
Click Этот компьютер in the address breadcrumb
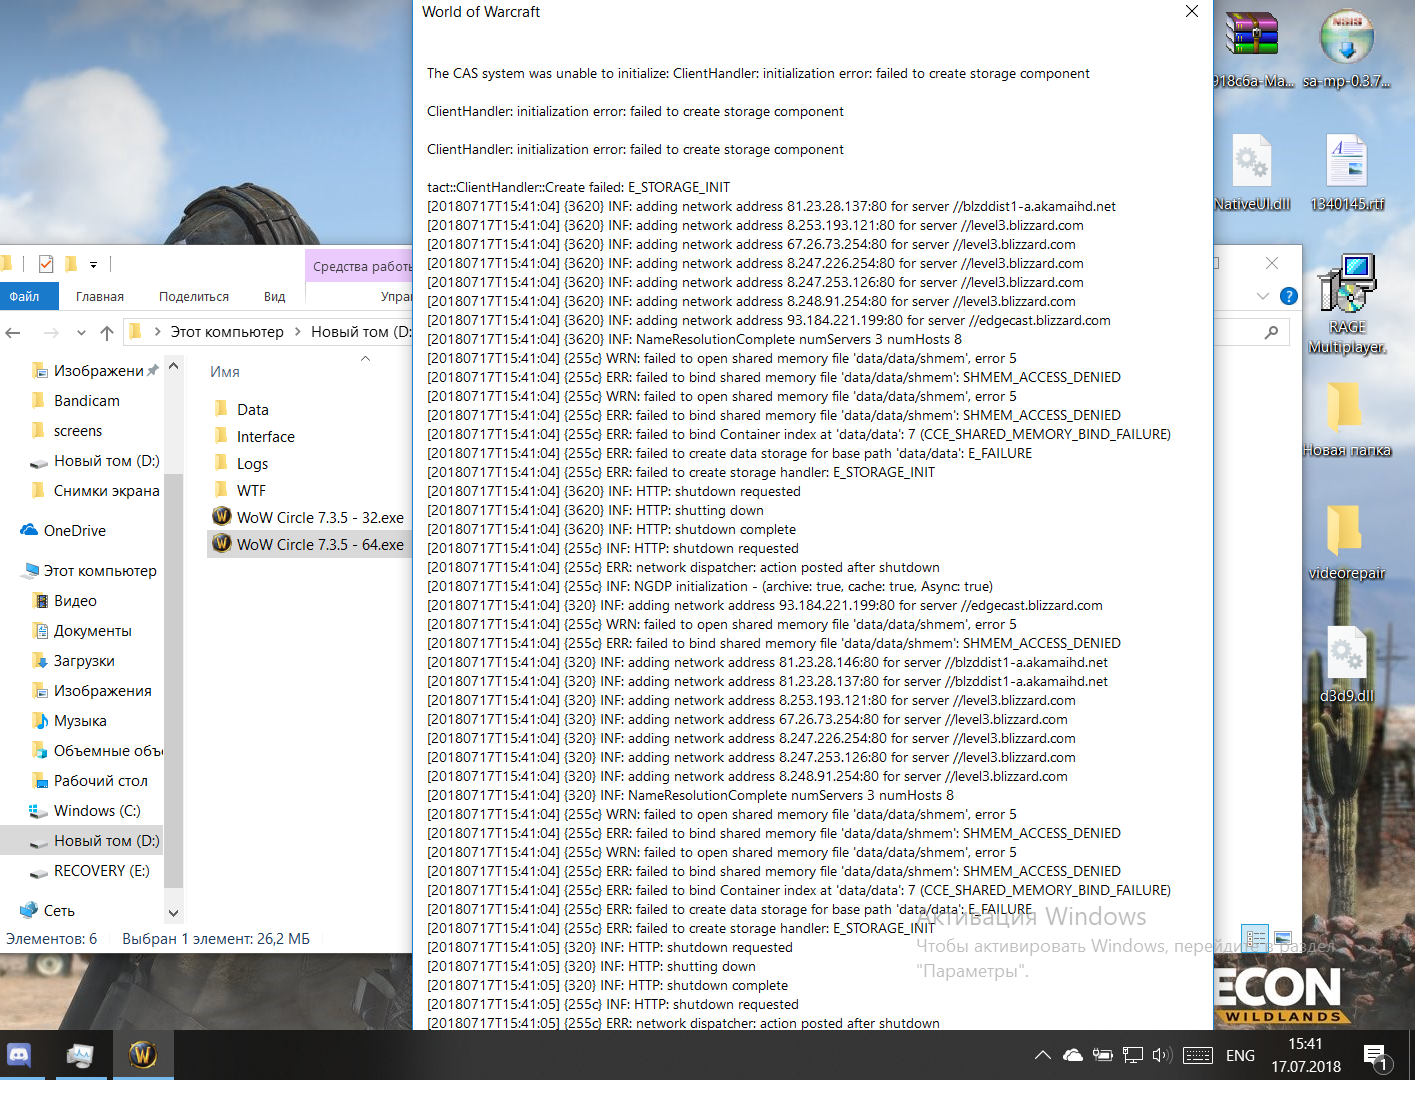pos(227,332)
